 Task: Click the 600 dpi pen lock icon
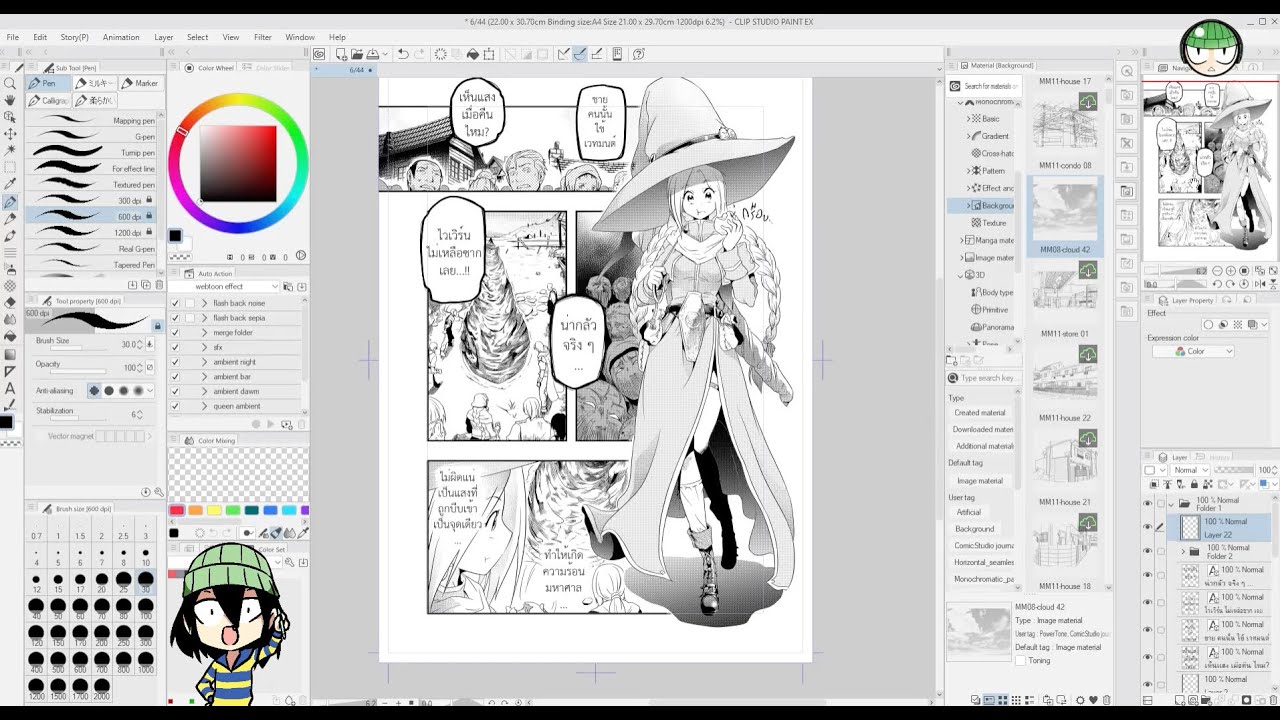pyautogui.click(x=149, y=216)
